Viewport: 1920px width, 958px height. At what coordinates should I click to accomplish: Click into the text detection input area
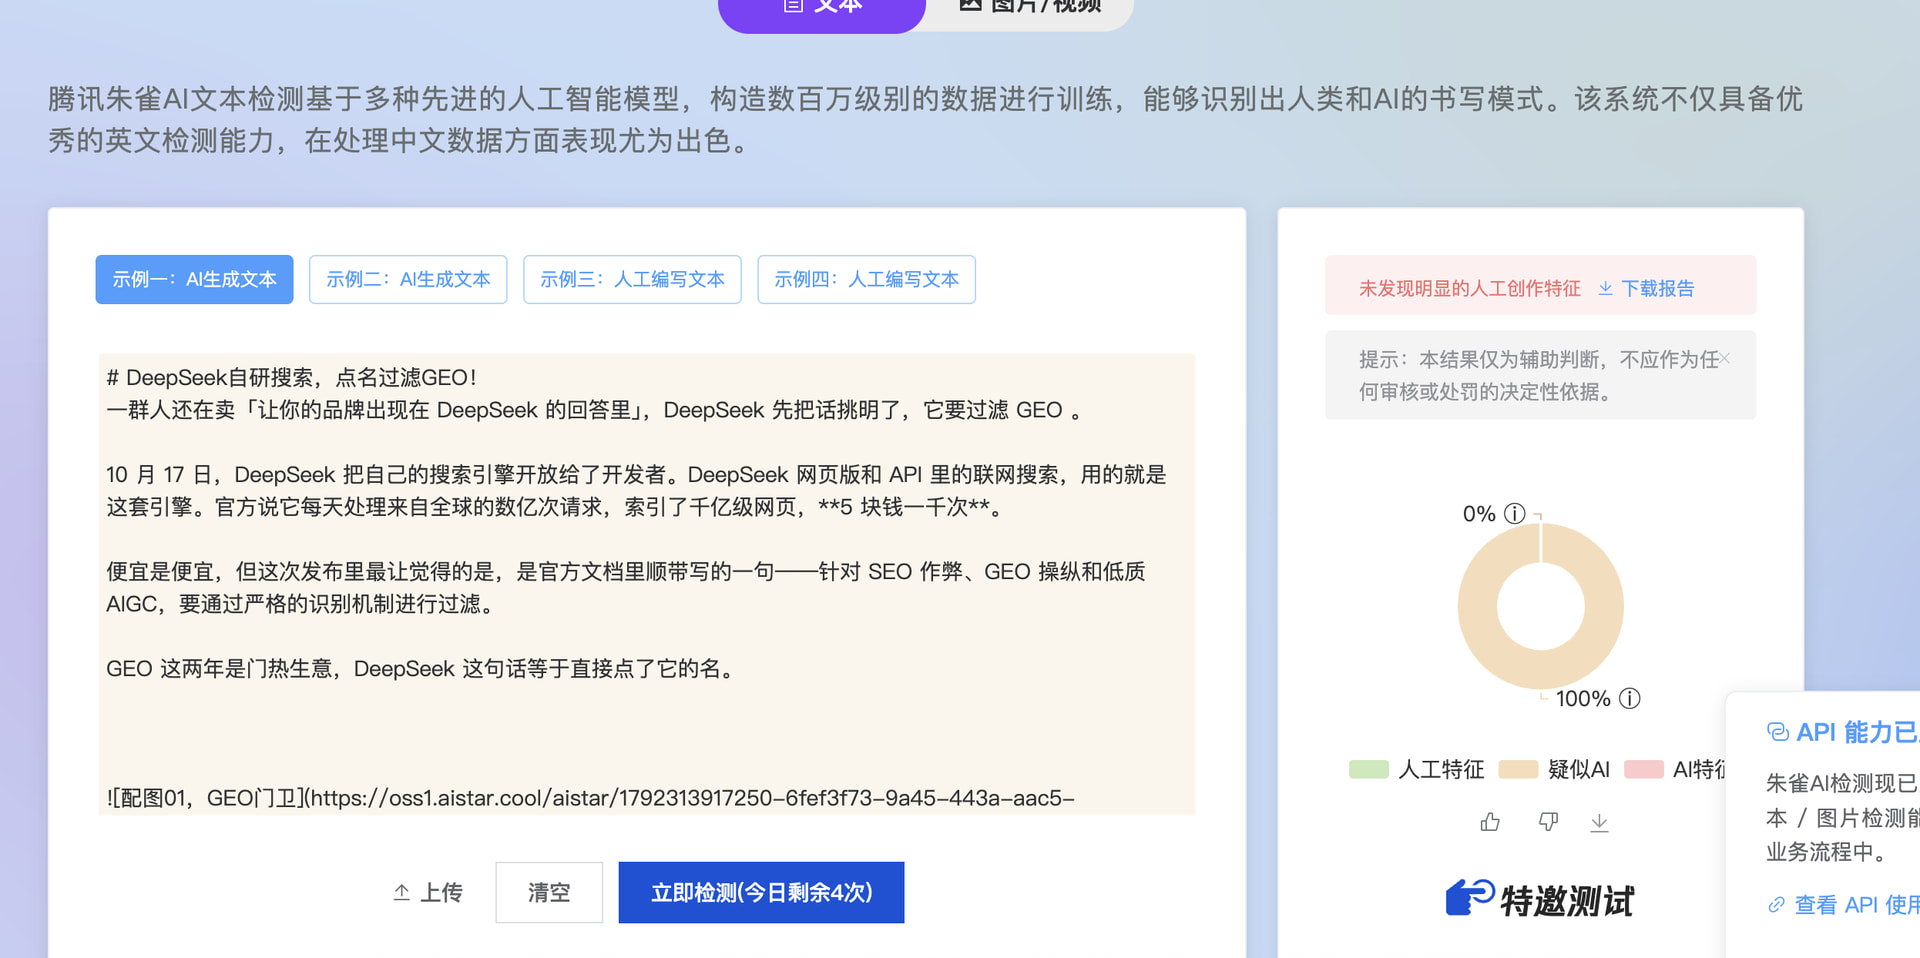click(x=646, y=584)
